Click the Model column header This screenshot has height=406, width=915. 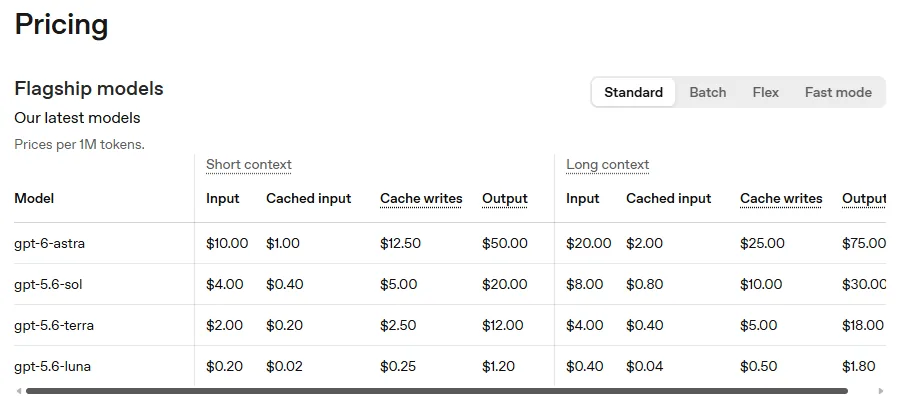click(34, 198)
